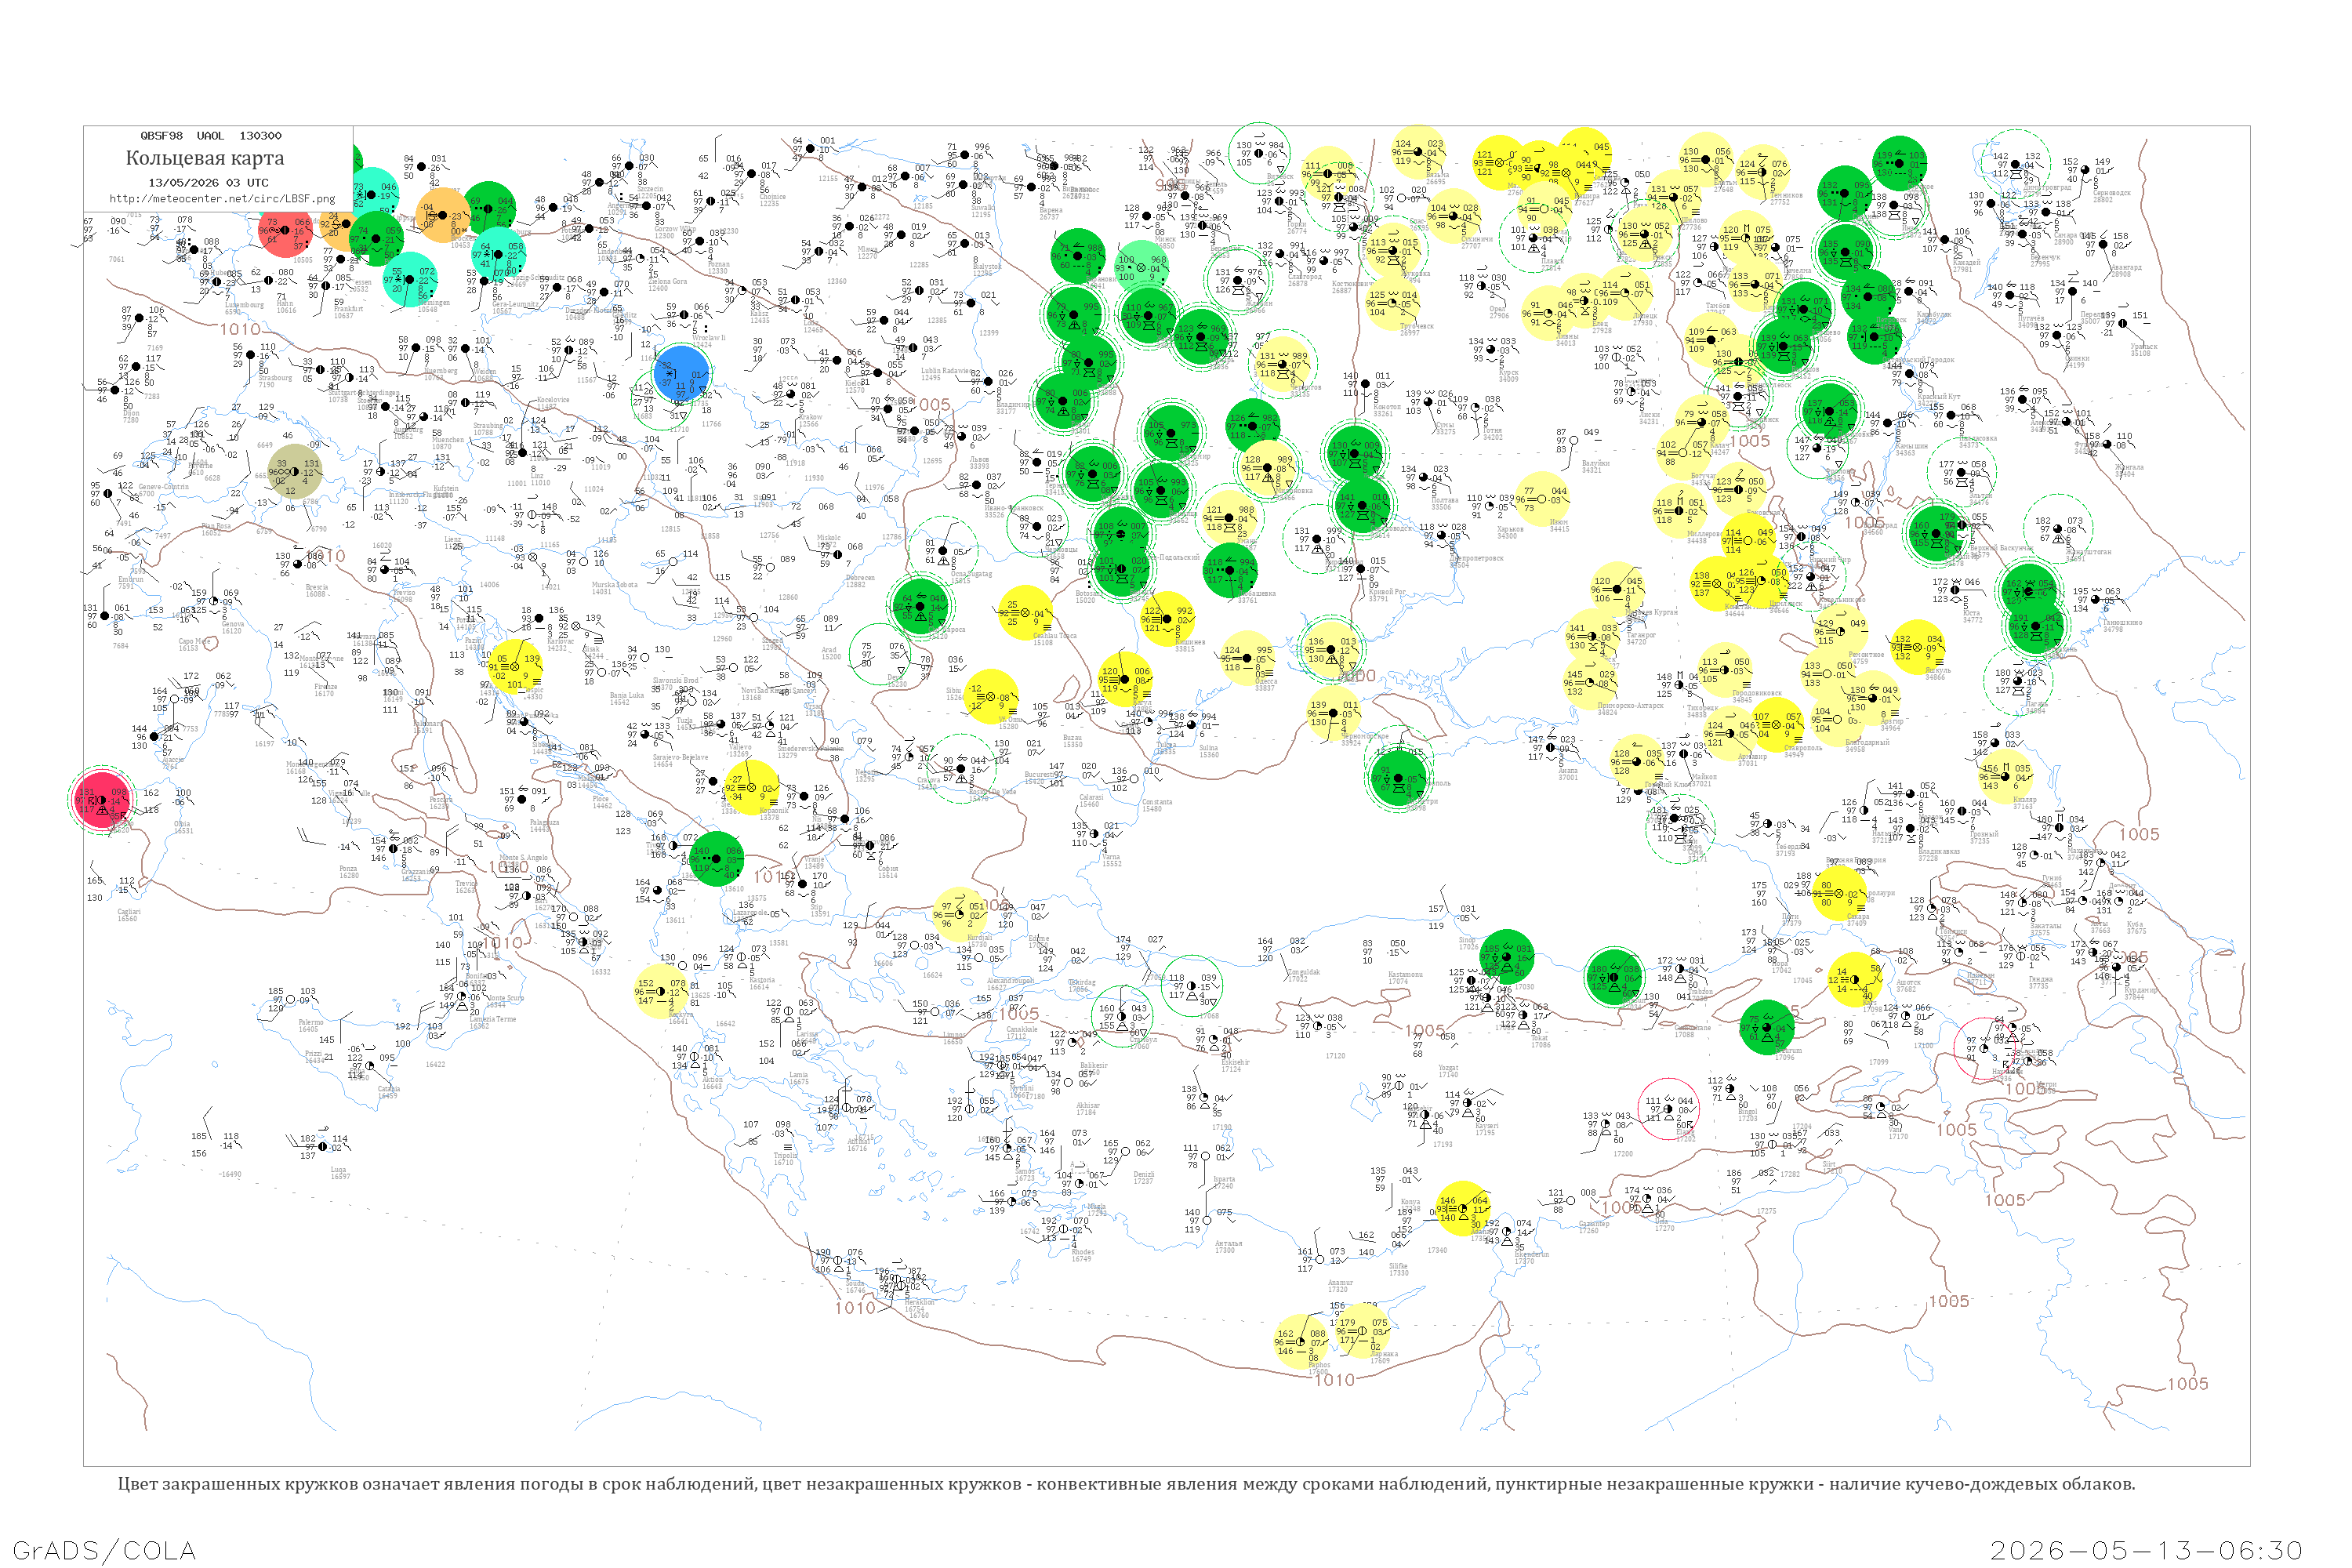
Task: Click the yellow station circle at Kerkyra
Action: pos(662,991)
